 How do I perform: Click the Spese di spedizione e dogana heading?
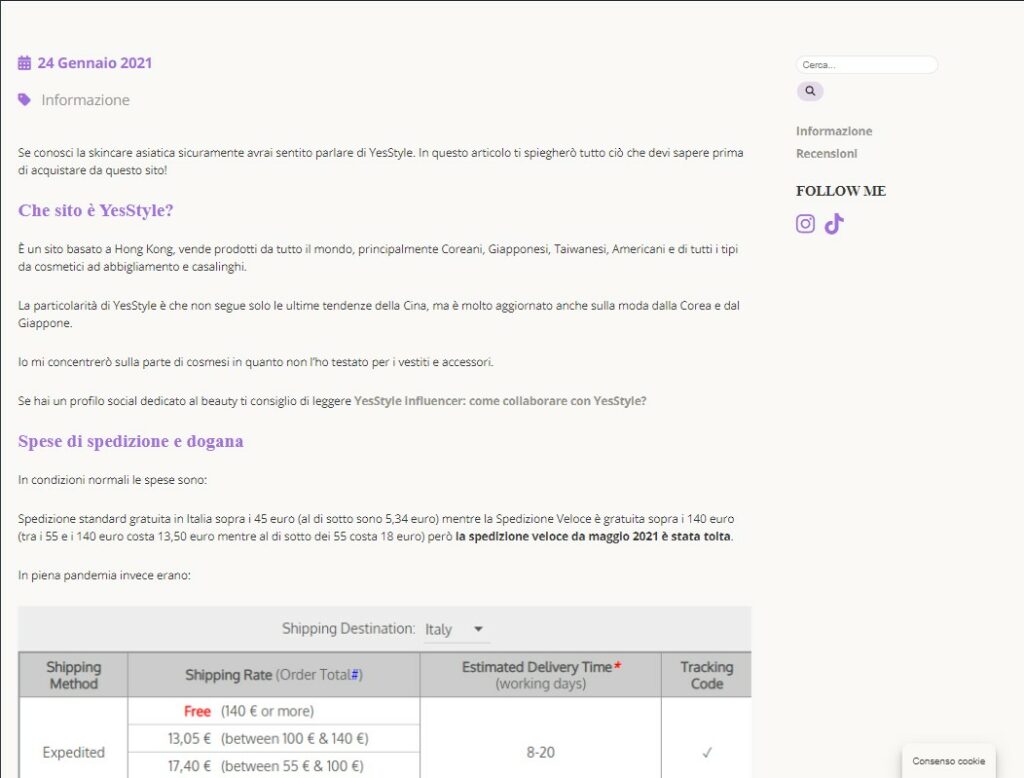pos(131,441)
